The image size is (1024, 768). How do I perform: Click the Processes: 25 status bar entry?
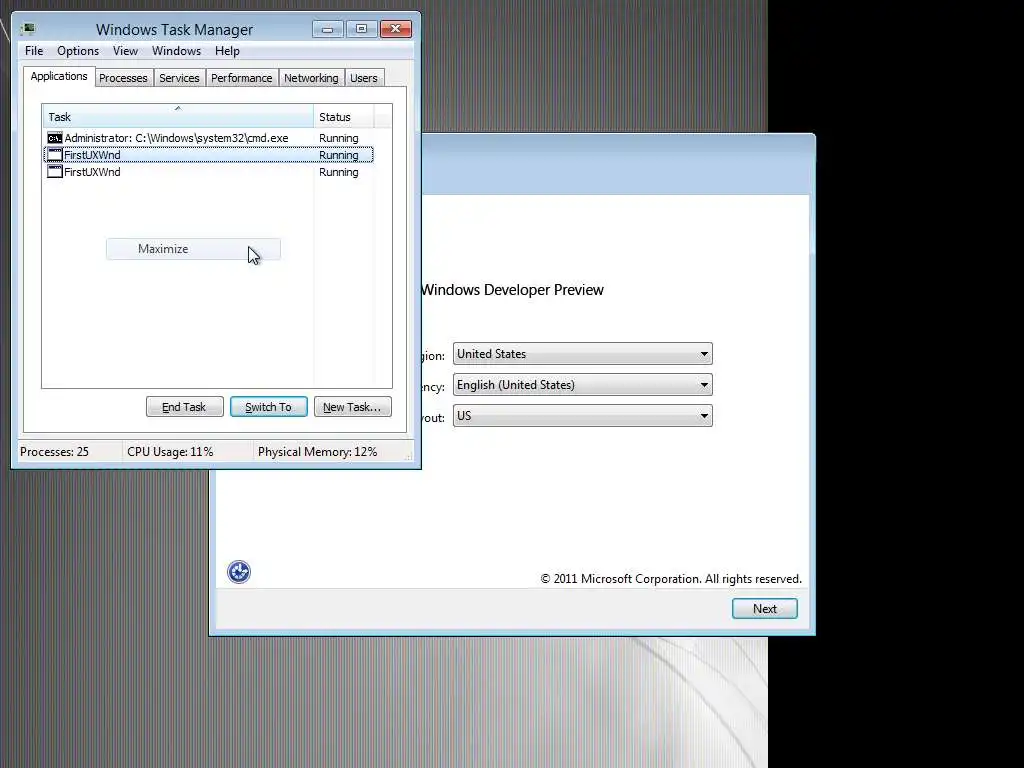click(x=54, y=452)
